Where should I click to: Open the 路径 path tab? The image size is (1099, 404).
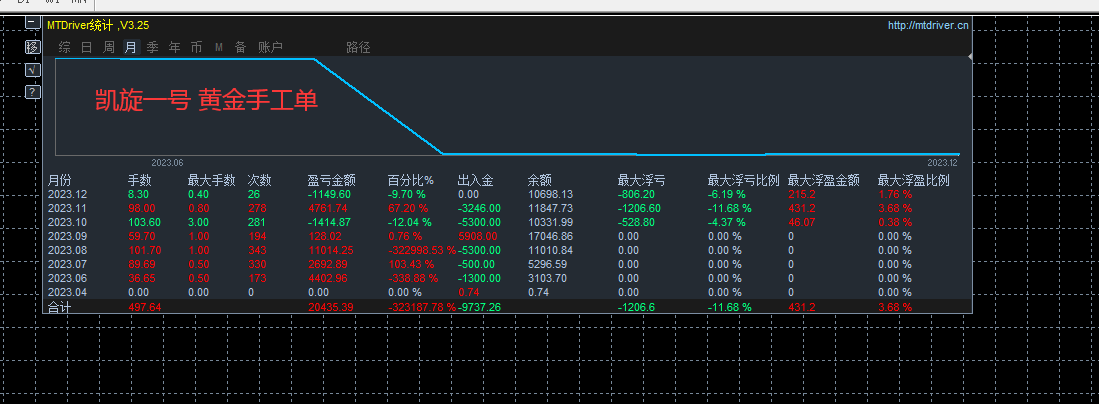[358, 48]
